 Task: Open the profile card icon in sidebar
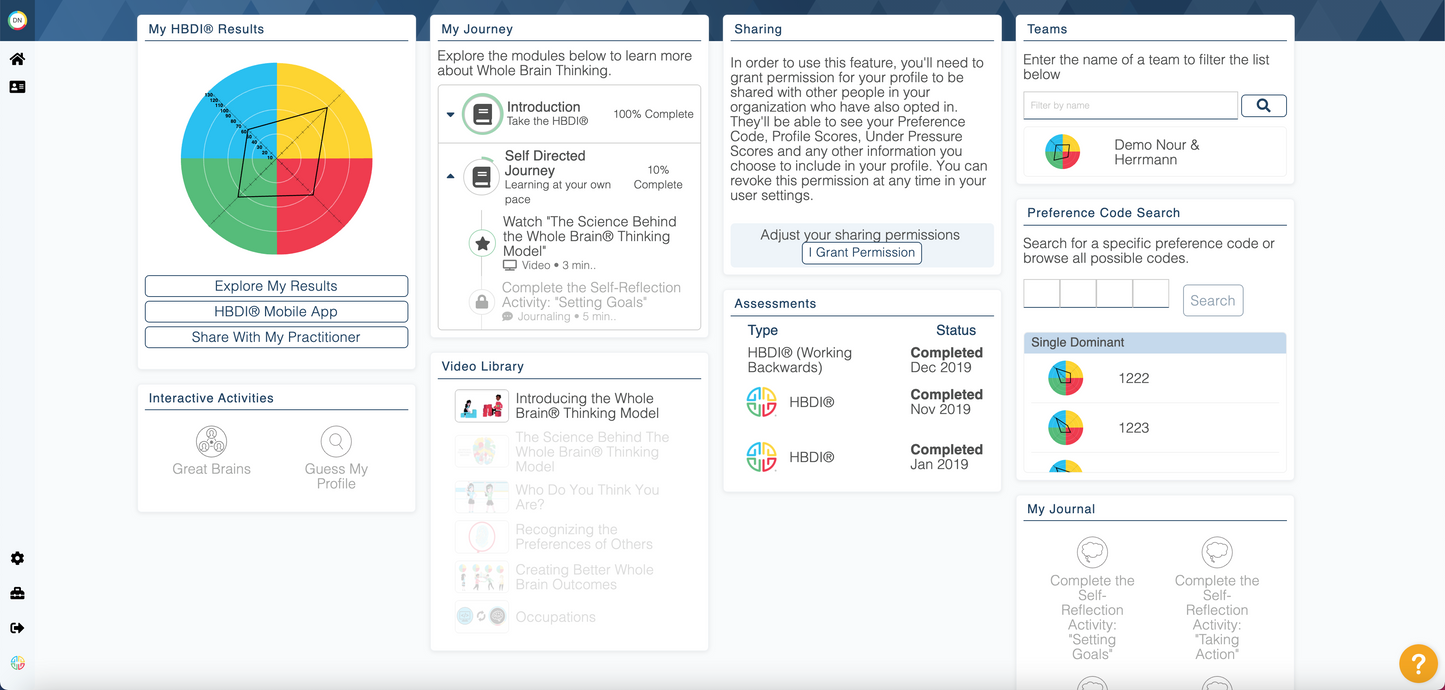tap(17, 87)
